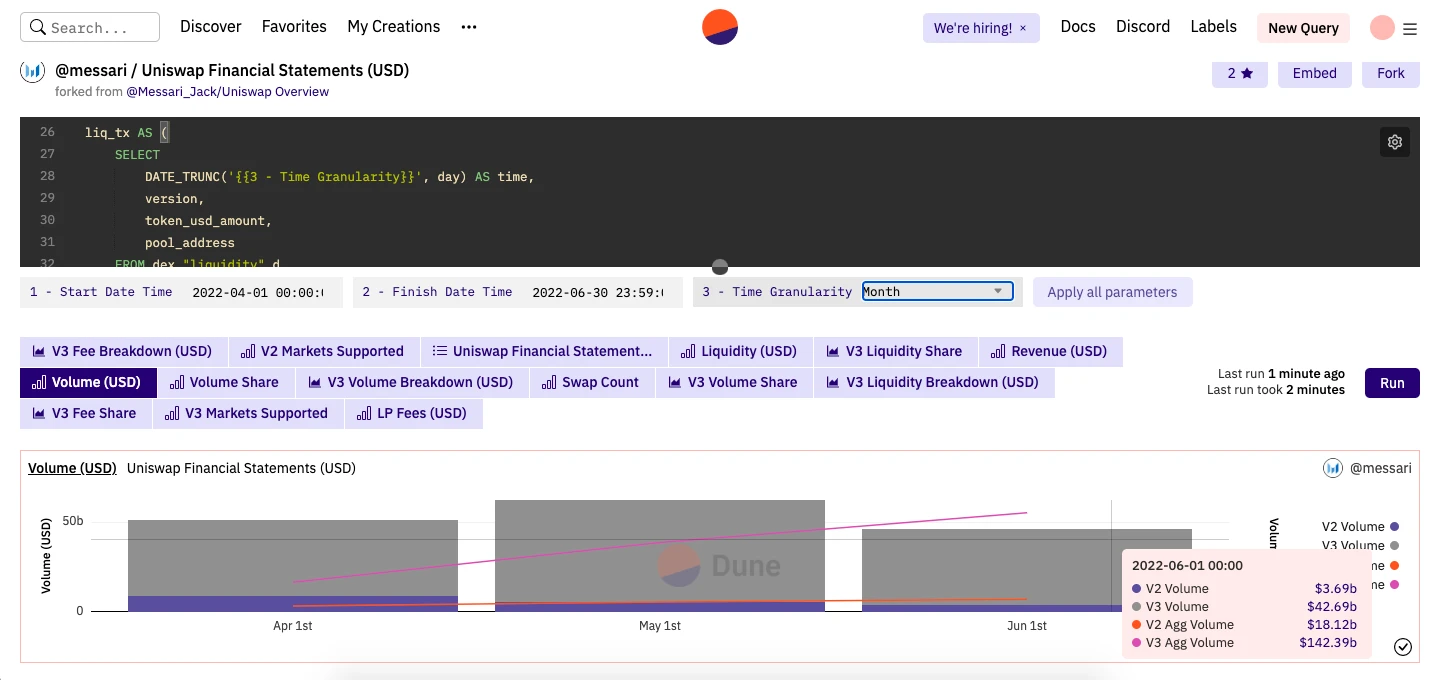The width and height of the screenshot is (1436, 680).
Task: Click the @messari author link on chart
Action: [1381, 468]
